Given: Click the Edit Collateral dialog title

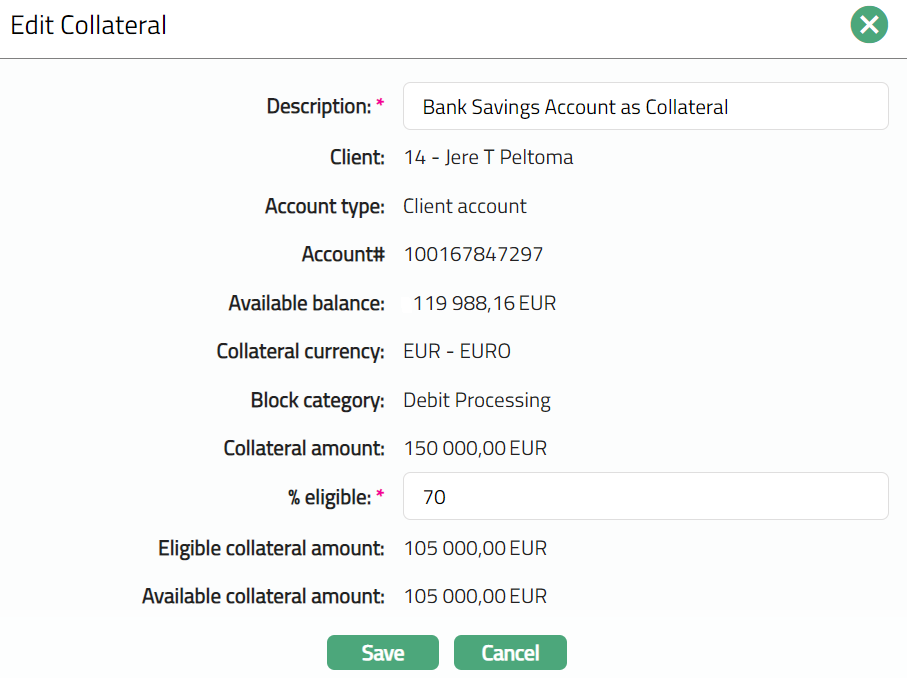Looking at the screenshot, I should (89, 26).
